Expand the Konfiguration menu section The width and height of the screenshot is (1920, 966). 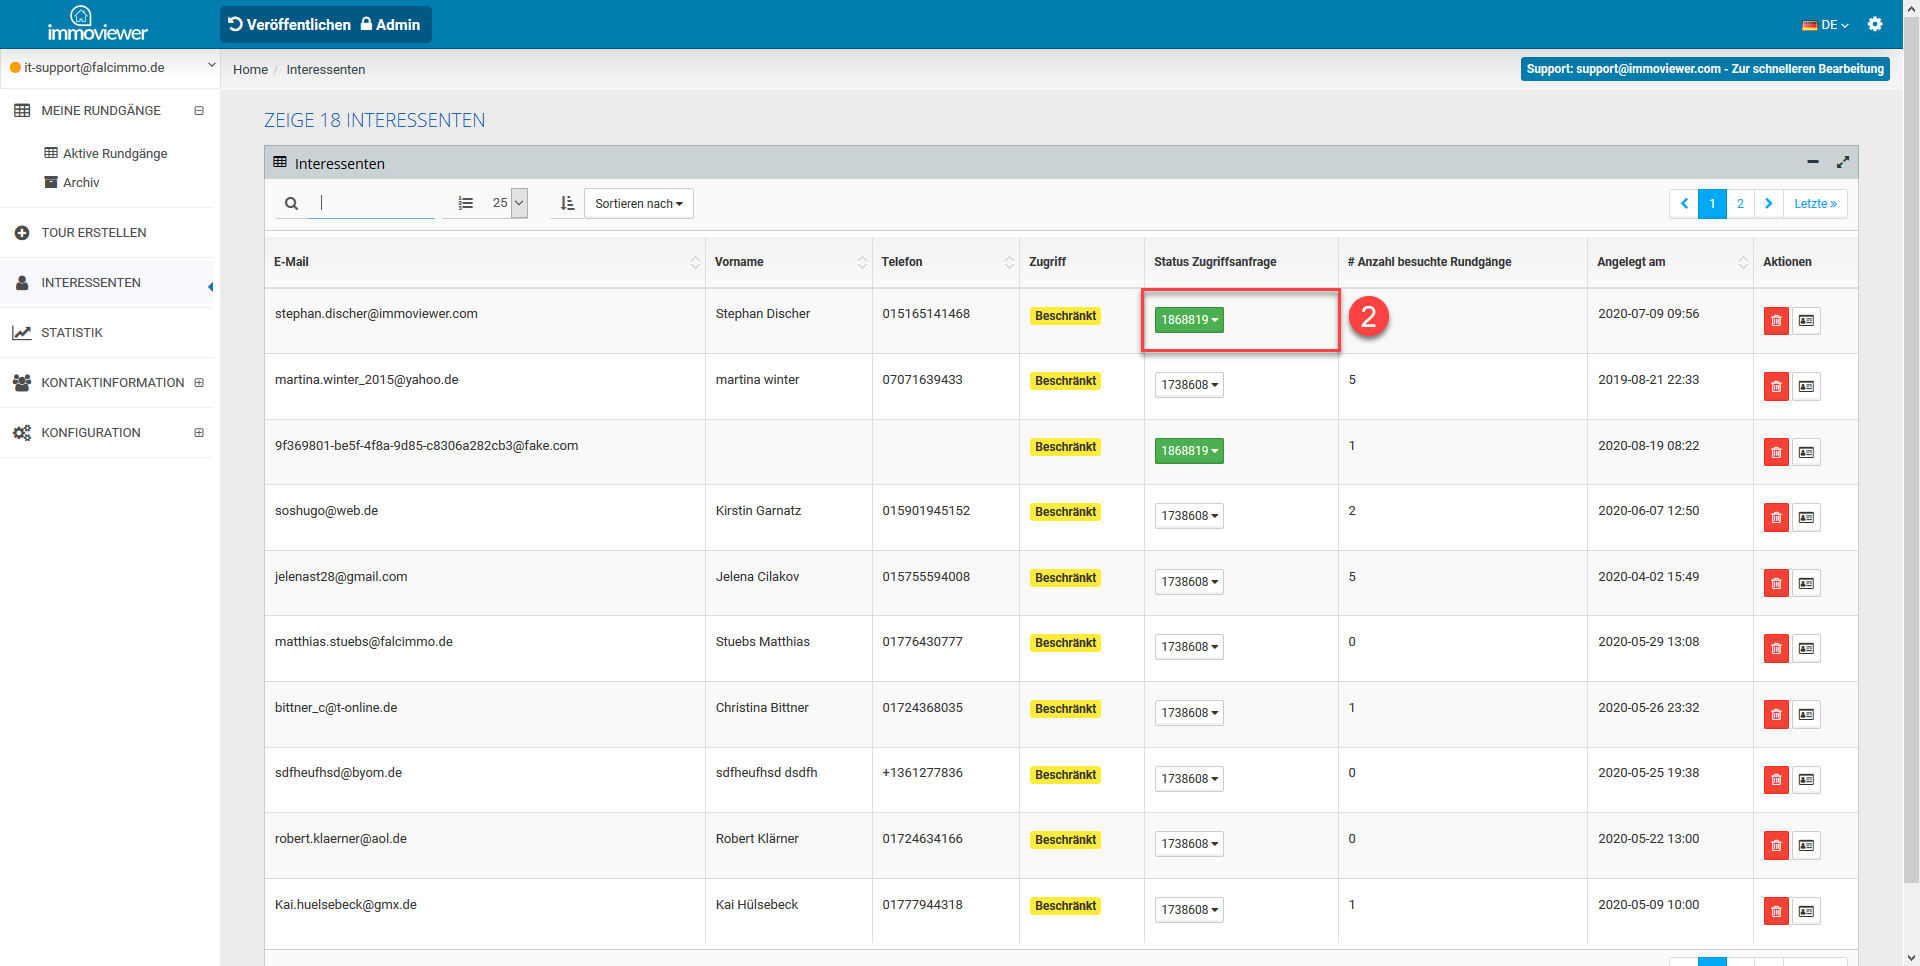click(x=199, y=433)
